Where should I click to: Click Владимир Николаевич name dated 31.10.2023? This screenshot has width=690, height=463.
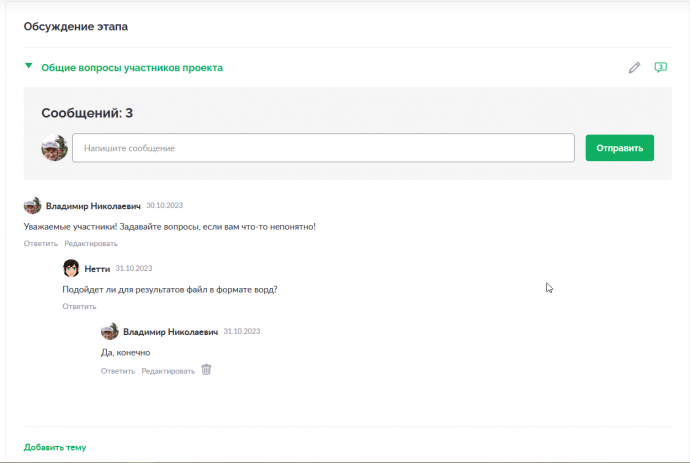click(x=170, y=332)
